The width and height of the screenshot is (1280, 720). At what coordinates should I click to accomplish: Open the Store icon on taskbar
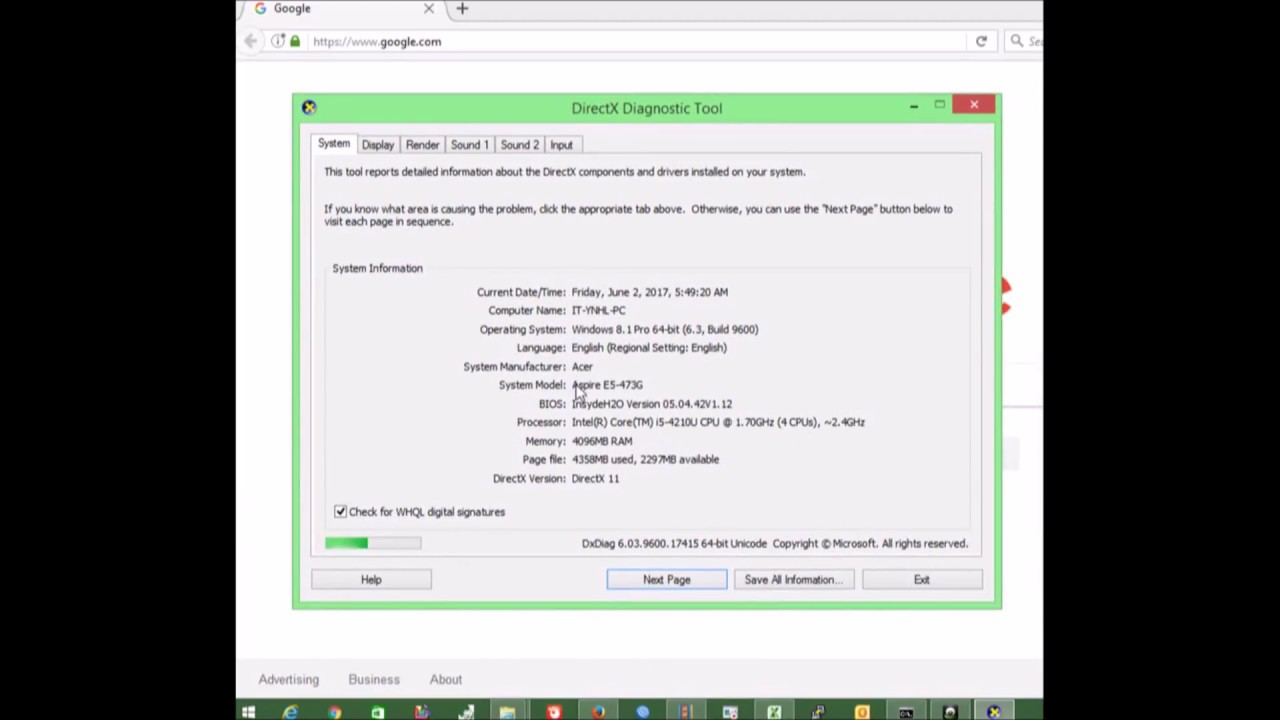[378, 712]
